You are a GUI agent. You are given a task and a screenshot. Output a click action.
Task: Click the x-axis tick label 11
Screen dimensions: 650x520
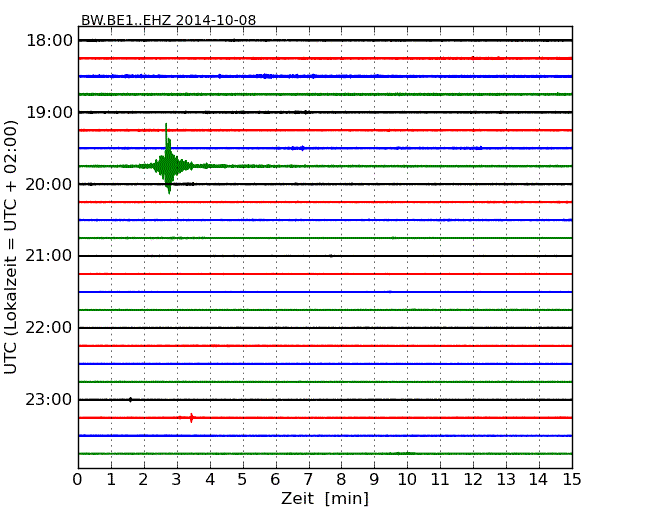440,480
